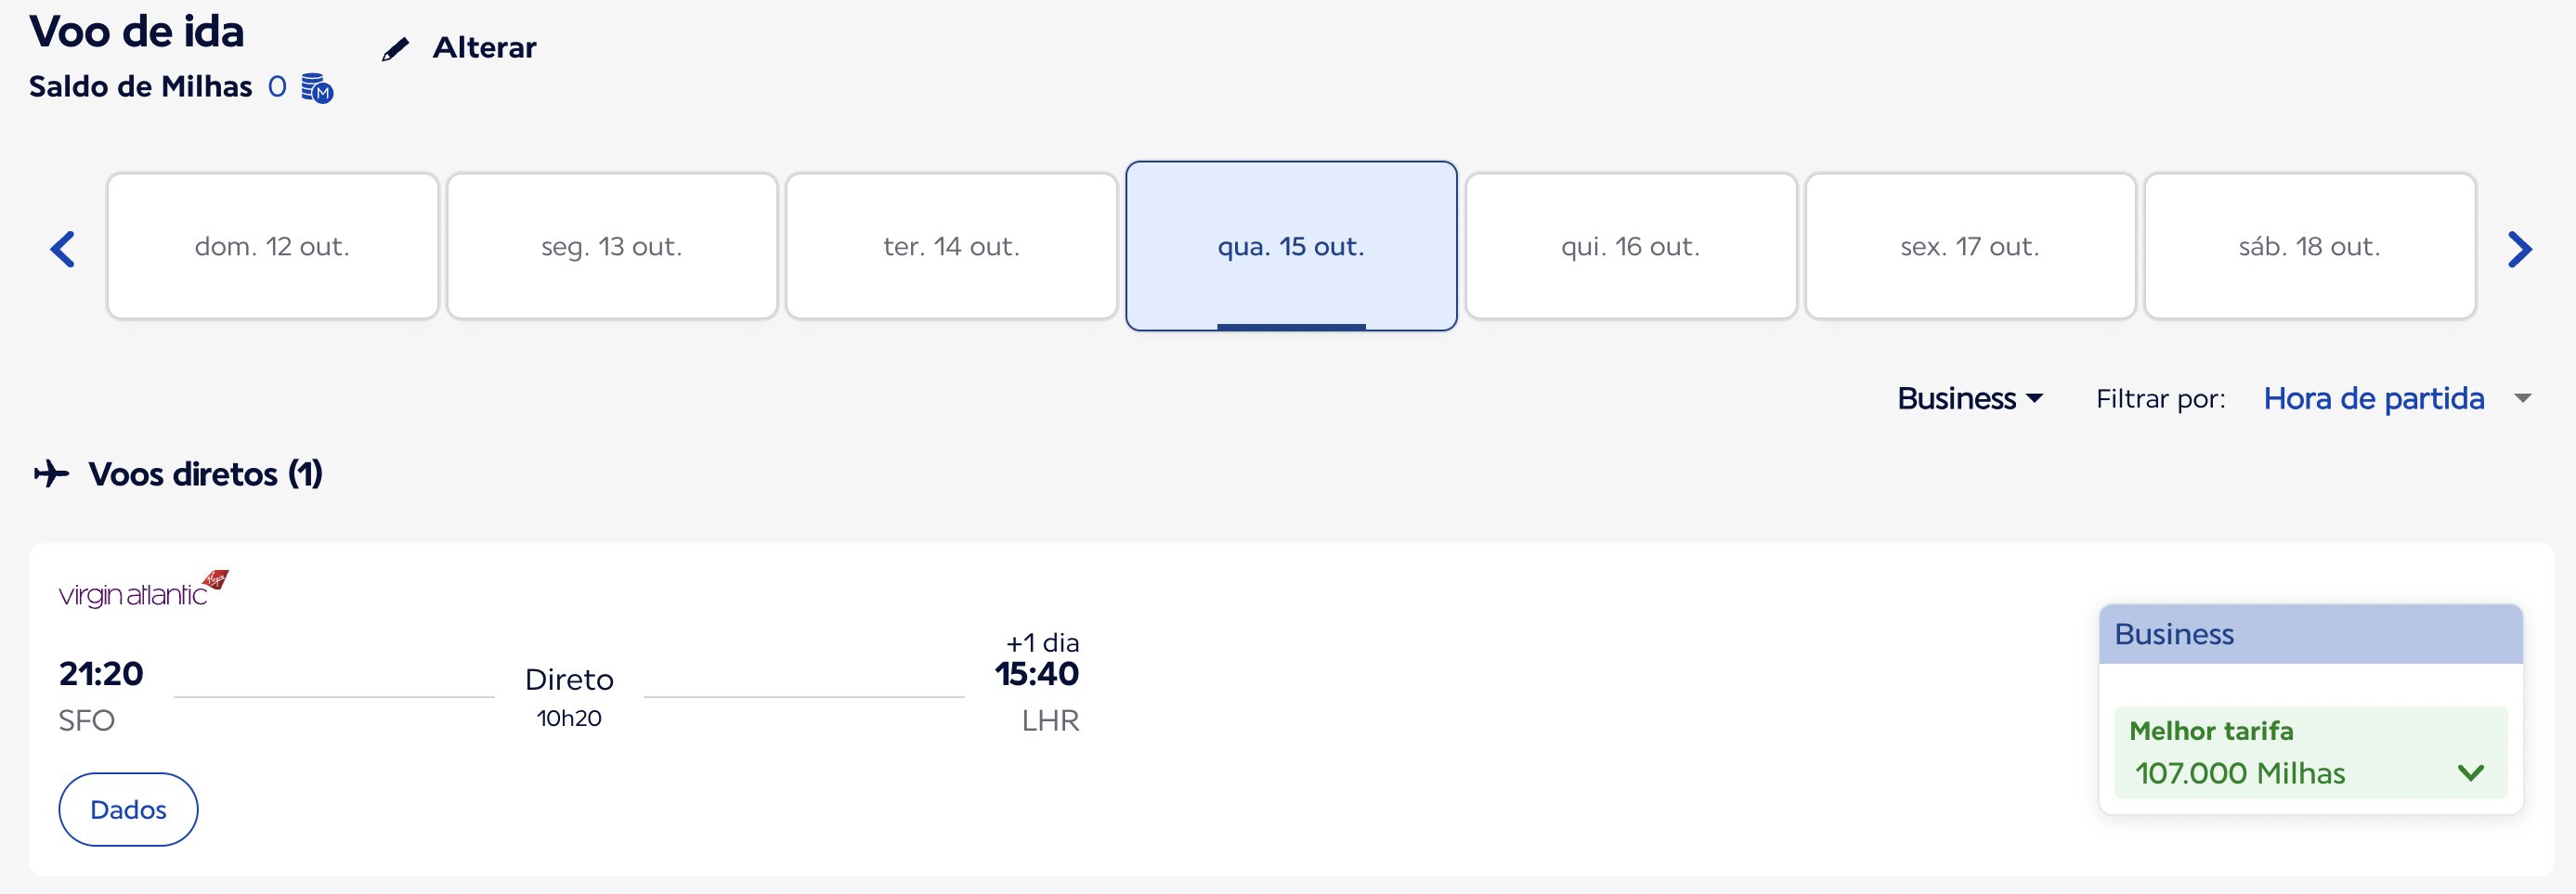Click the Dados flight details button
2576x894 pixels.
(x=128, y=809)
